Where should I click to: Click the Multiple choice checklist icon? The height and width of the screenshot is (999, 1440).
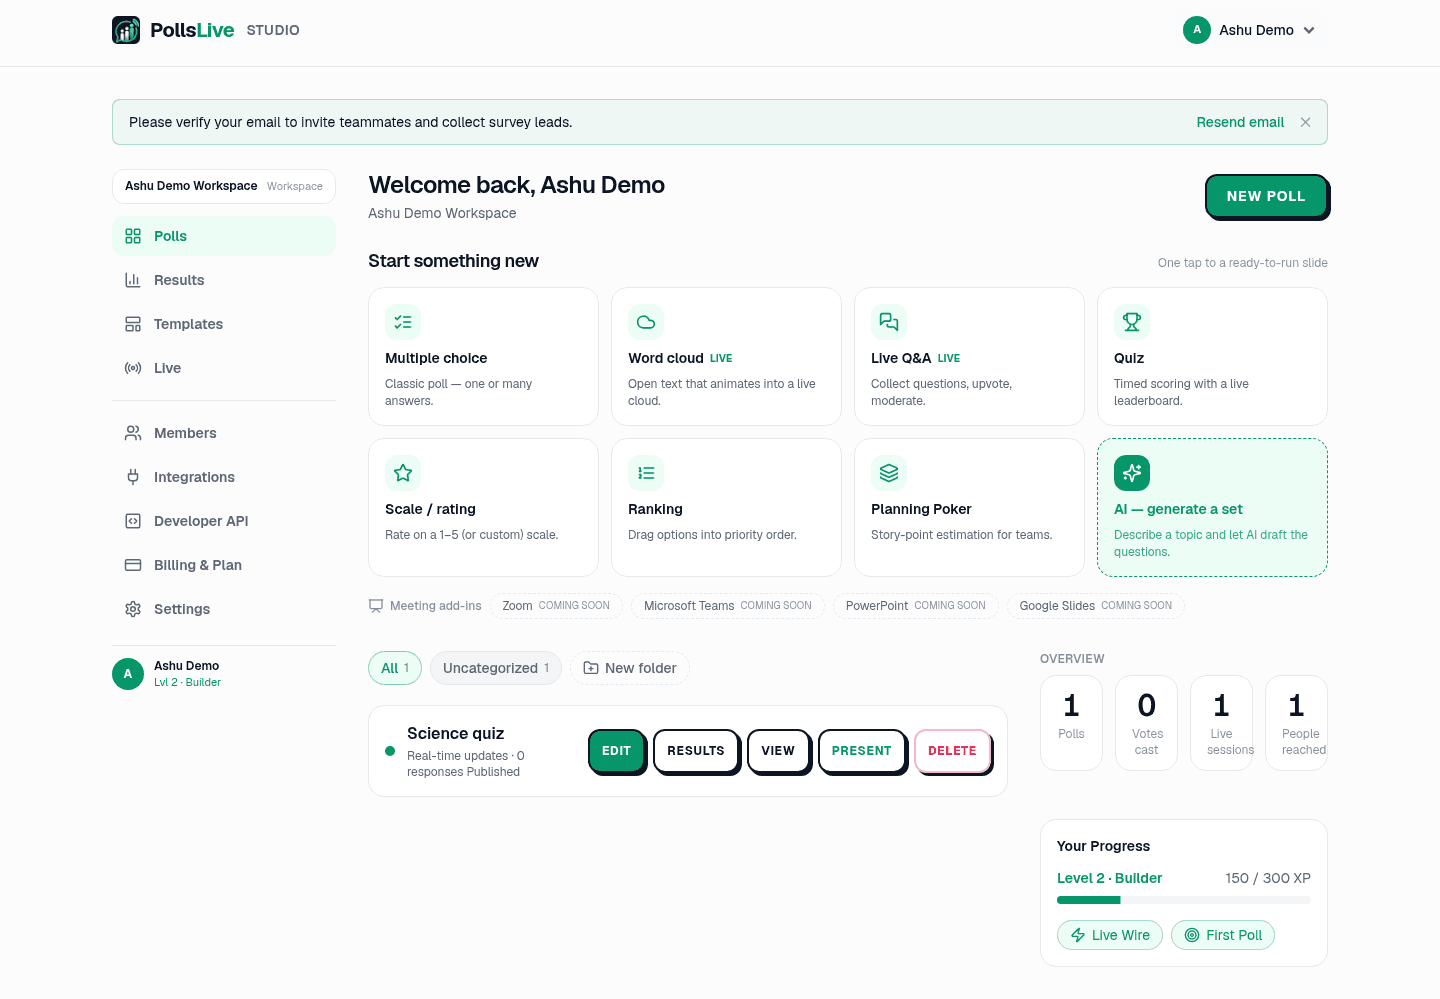pos(403,322)
